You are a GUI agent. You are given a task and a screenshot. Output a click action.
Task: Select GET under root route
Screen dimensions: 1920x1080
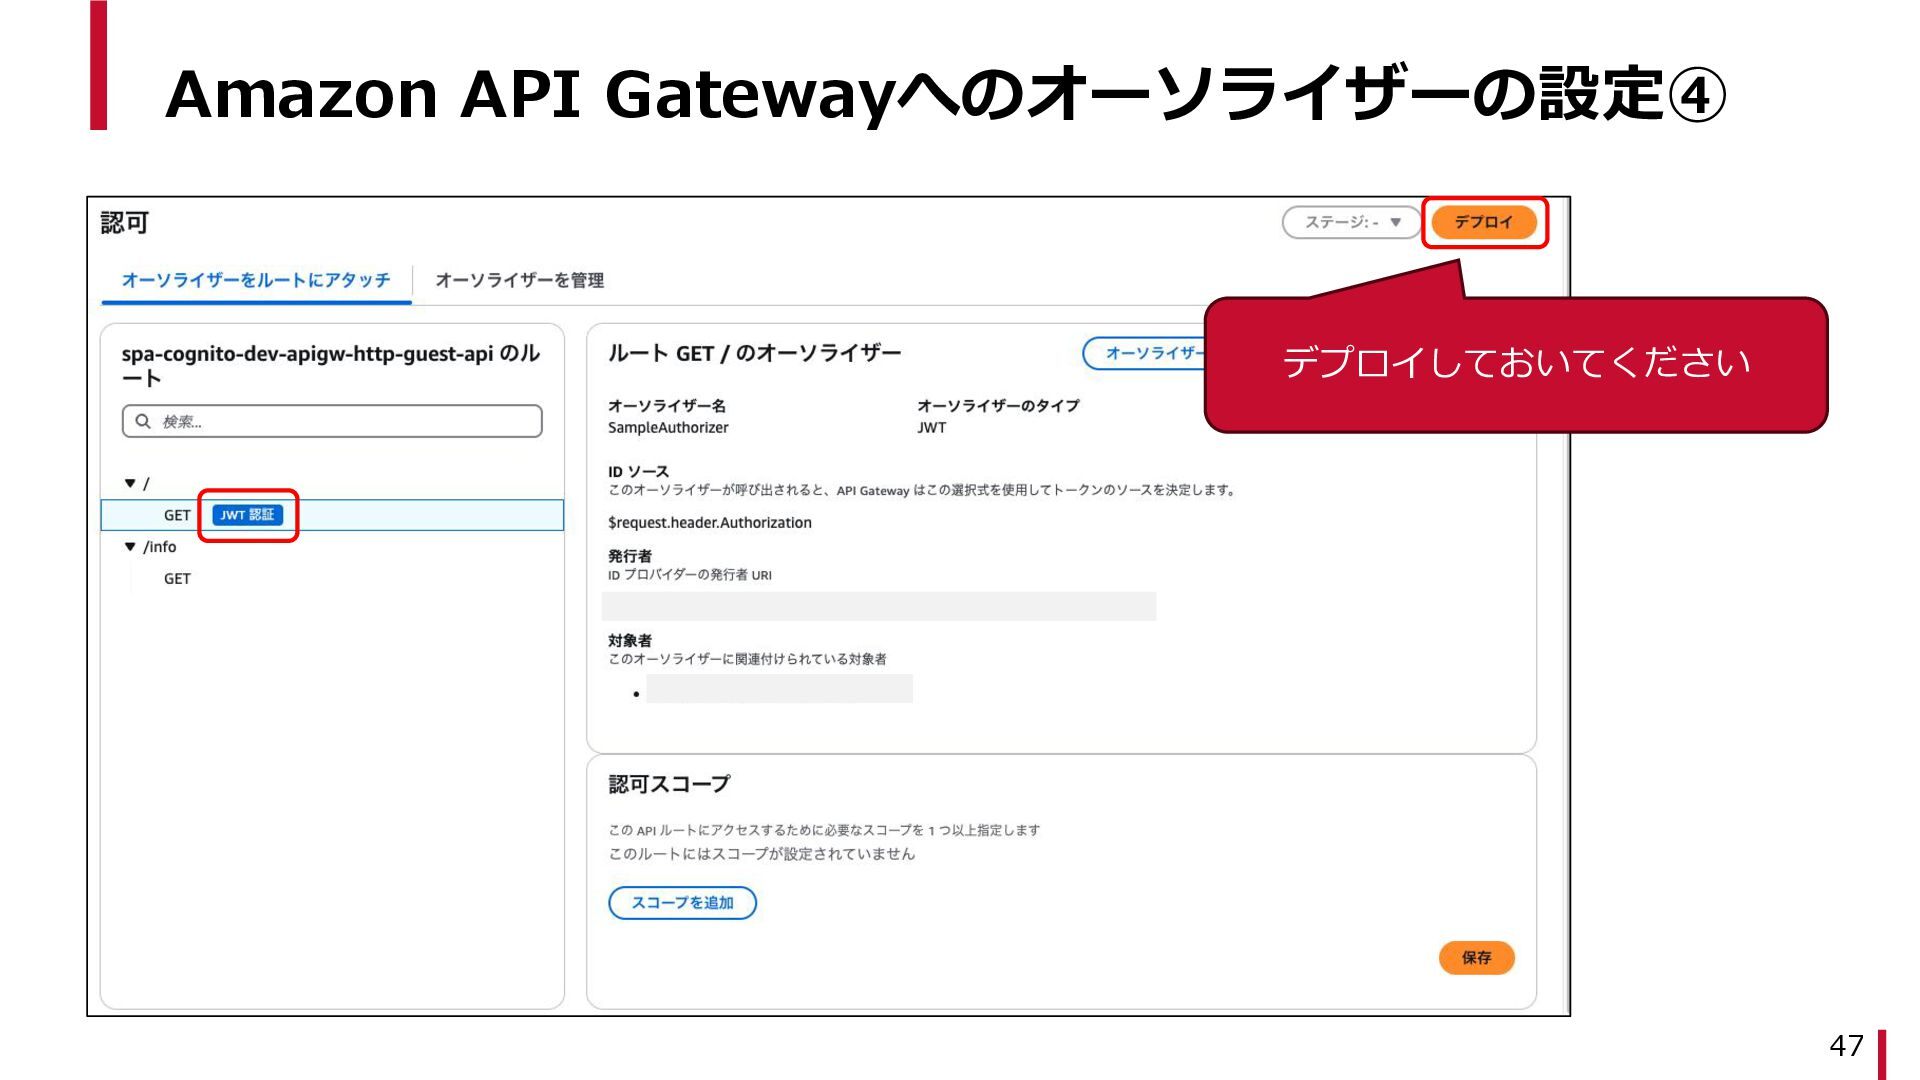[177, 515]
